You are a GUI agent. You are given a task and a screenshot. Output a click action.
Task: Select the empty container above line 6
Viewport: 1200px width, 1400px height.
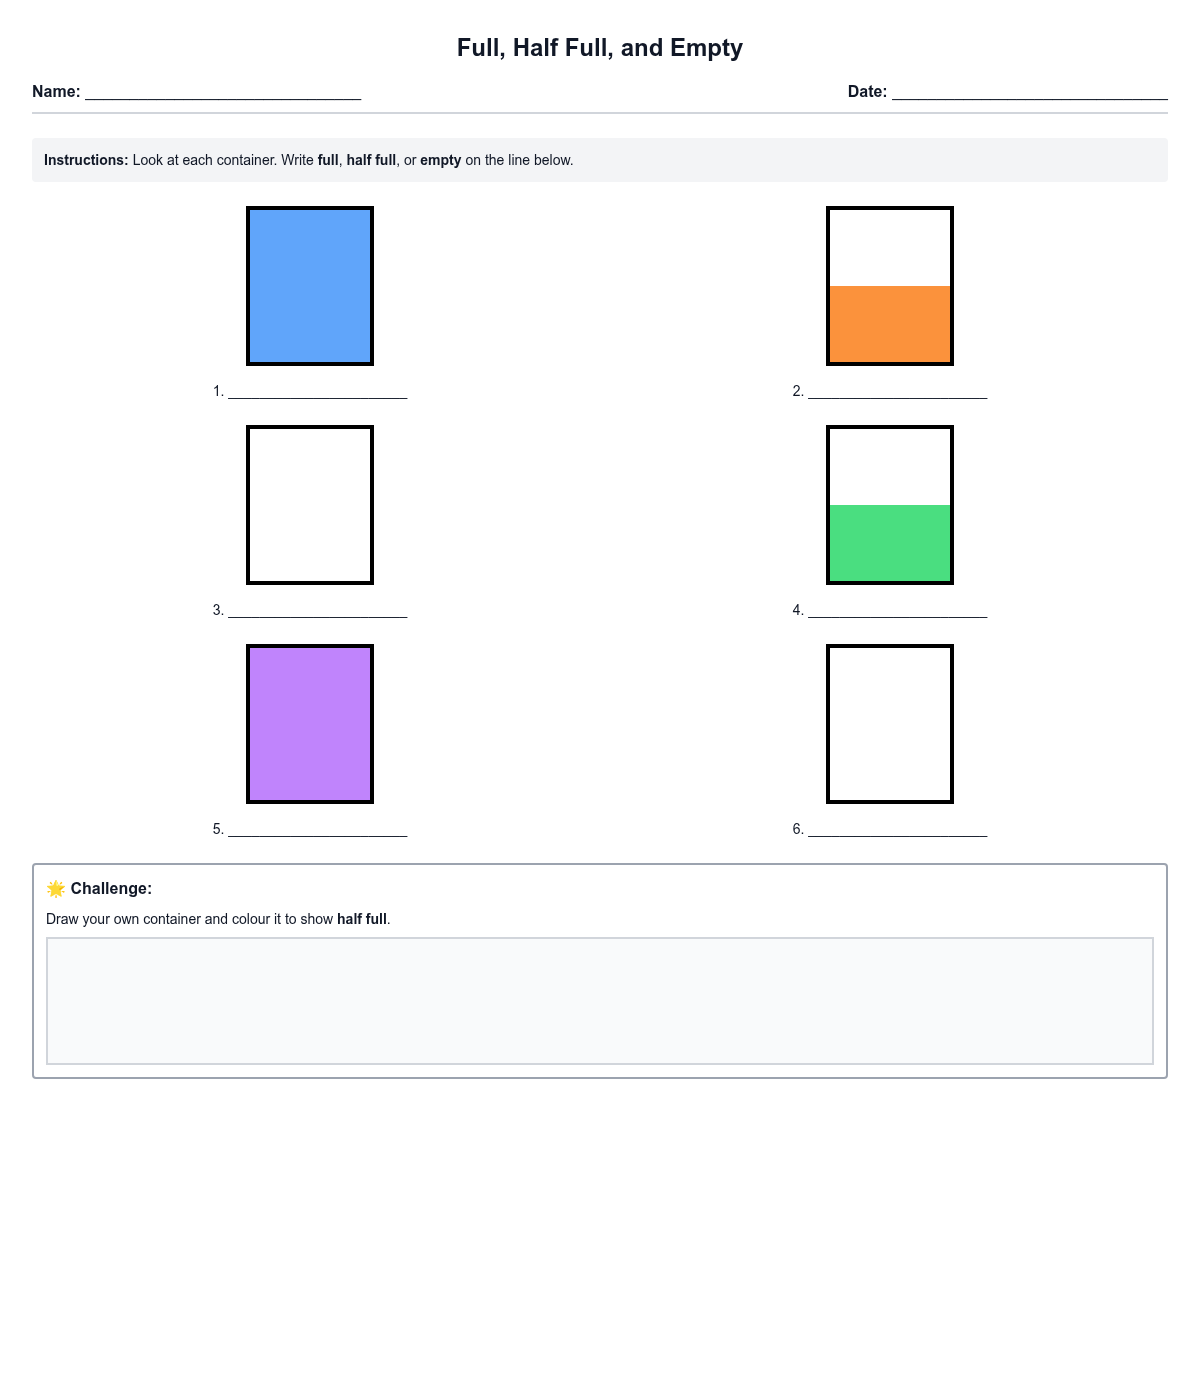pos(890,724)
